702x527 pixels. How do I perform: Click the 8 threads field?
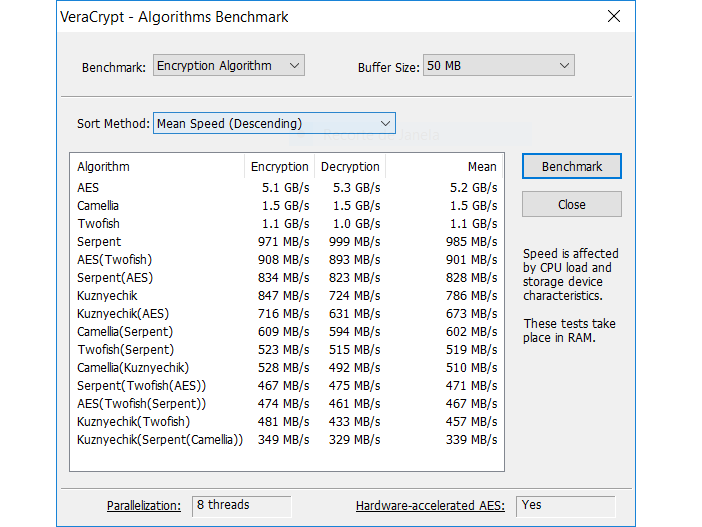coord(242,506)
